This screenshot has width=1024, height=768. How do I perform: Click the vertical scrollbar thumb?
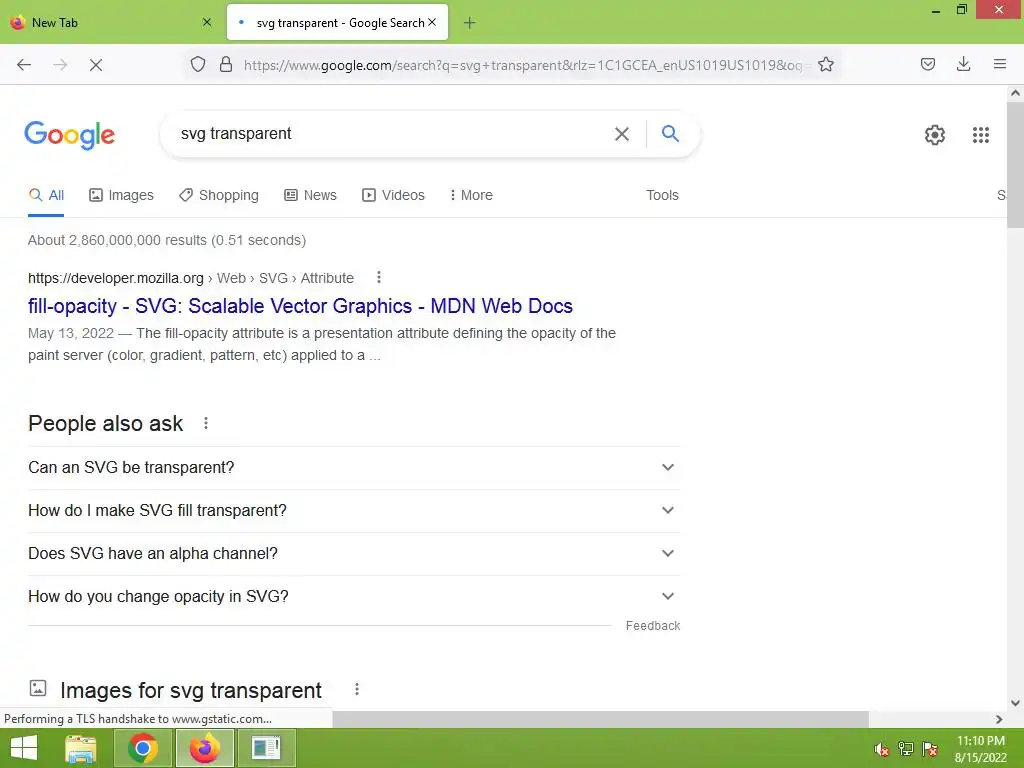[x=1015, y=163]
